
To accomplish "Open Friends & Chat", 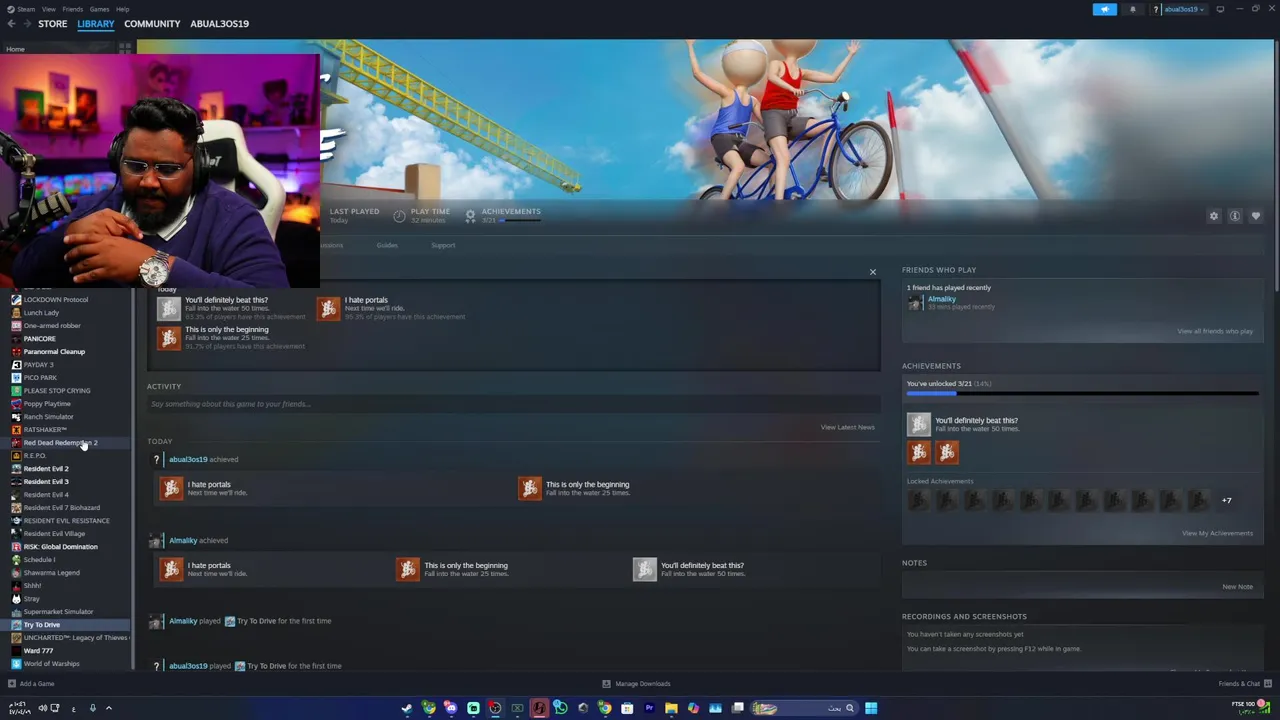I will 1244,684.
